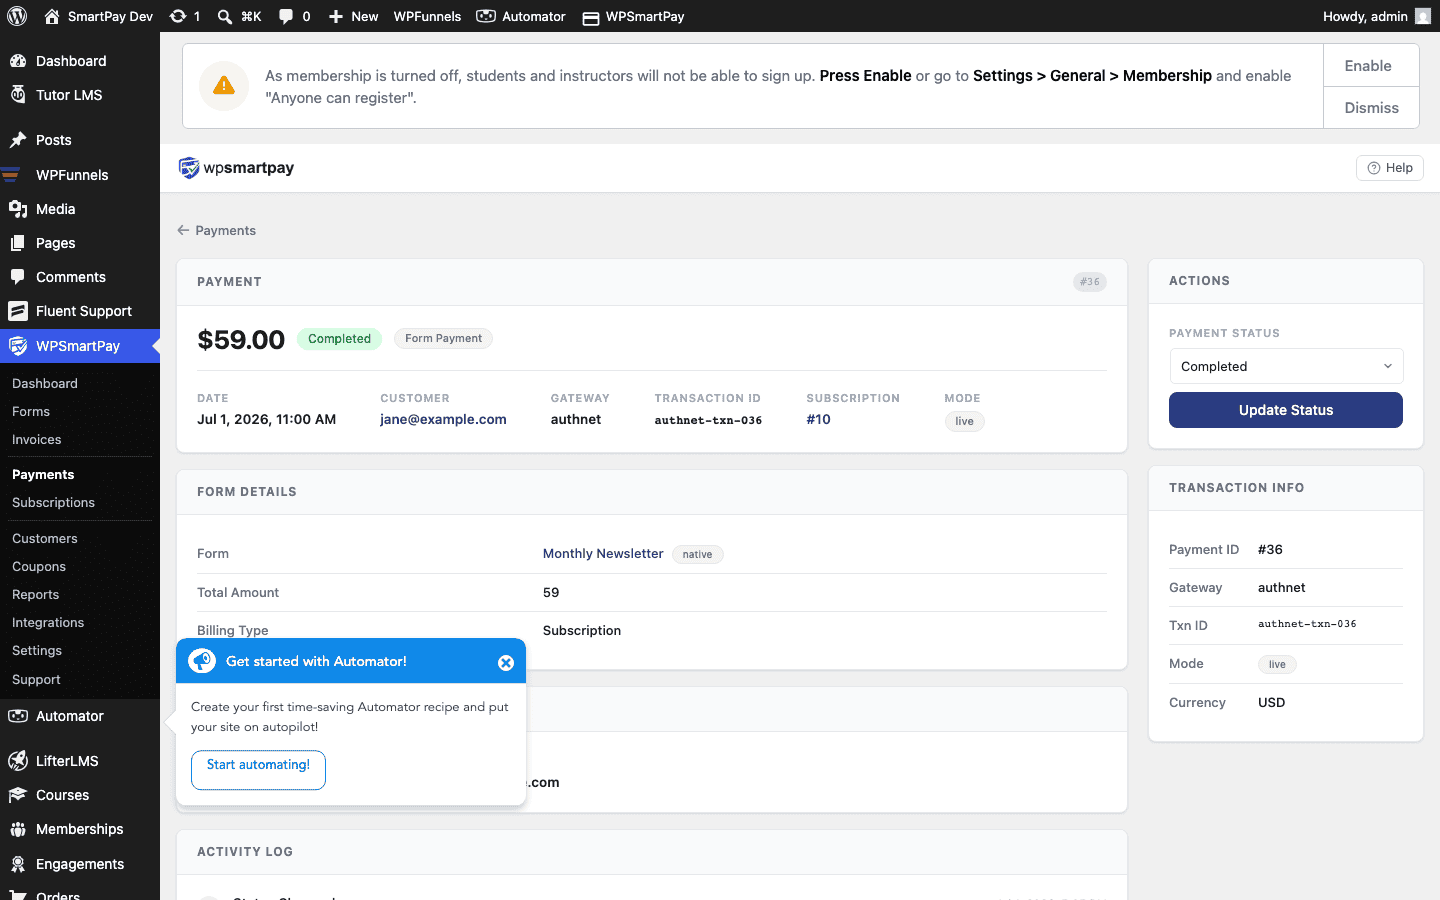This screenshot has height=900, width=1440.
Task: Open Memberships in the sidebar
Action: click(x=80, y=829)
